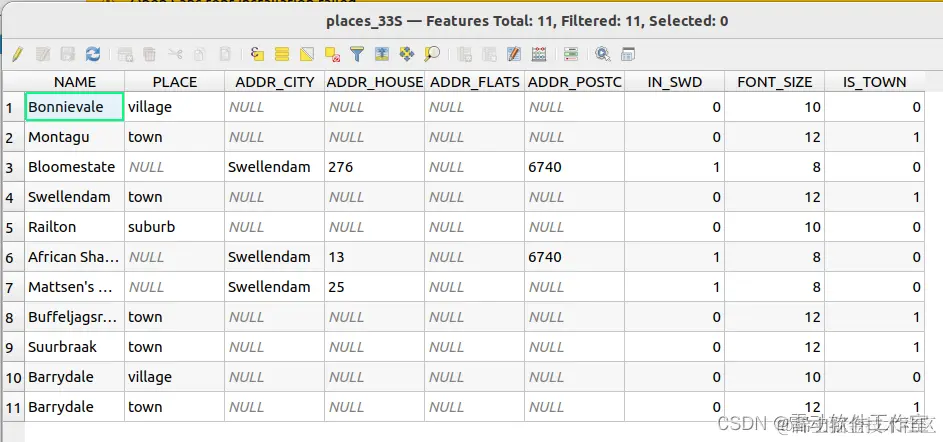
Task: Click the Cut scissors icon
Action: tap(175, 54)
